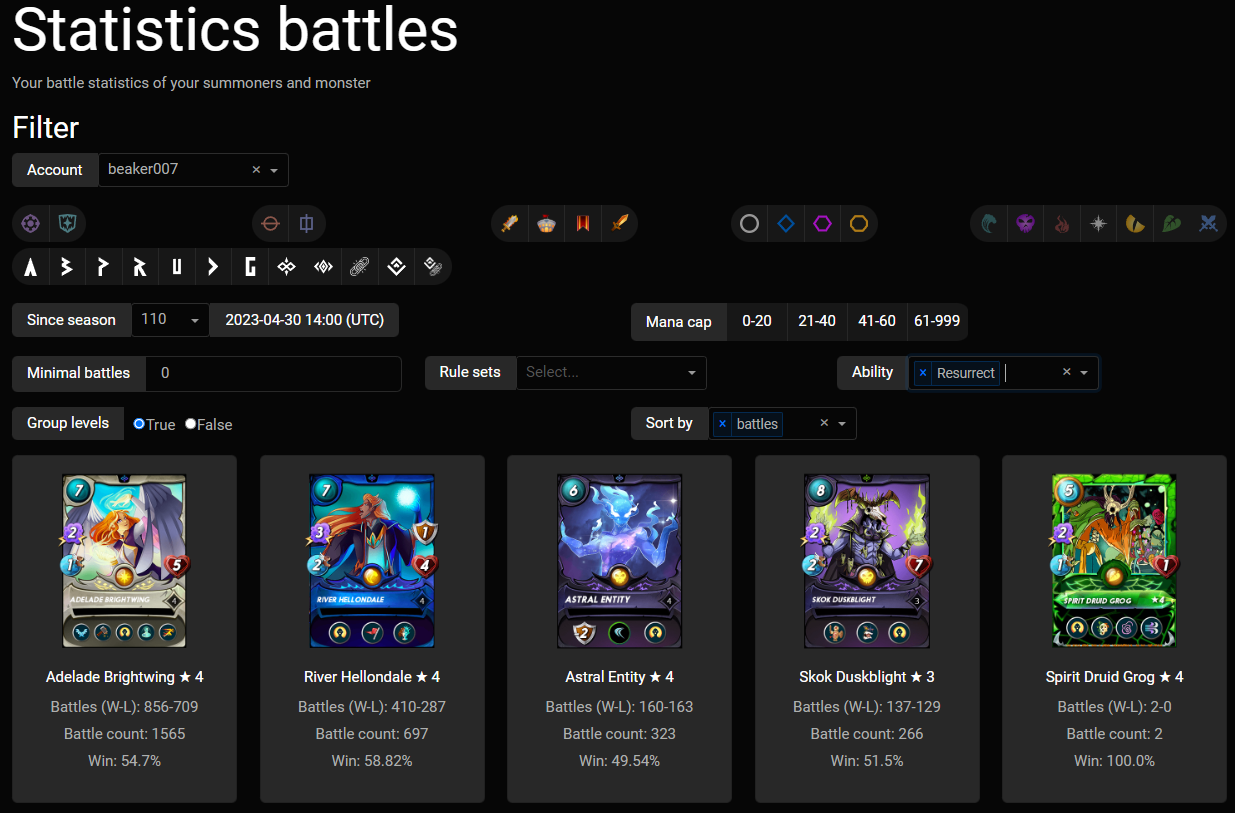Set Group levels to False

tap(191, 424)
